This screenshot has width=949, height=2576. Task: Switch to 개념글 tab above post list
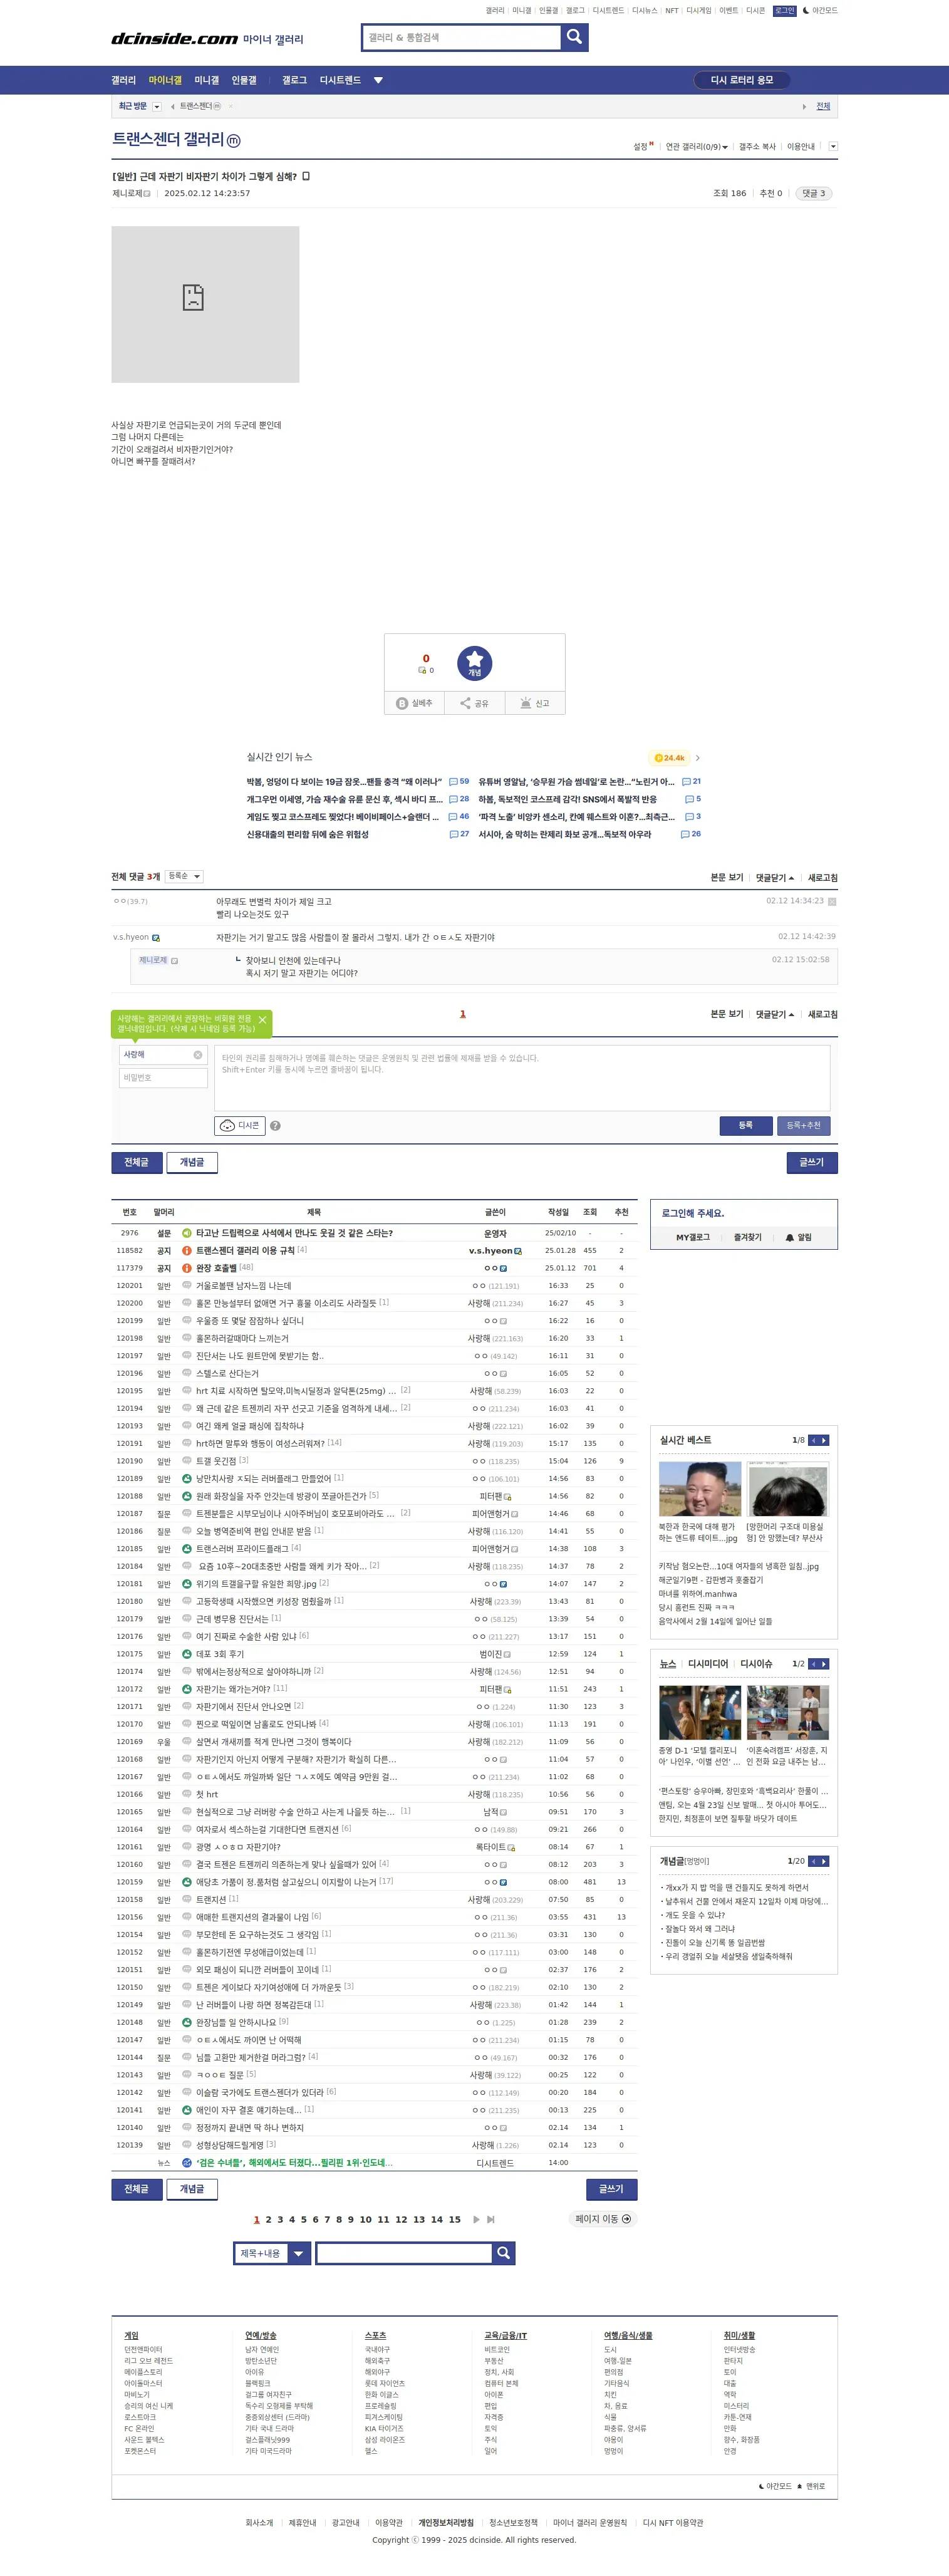coord(192,1163)
